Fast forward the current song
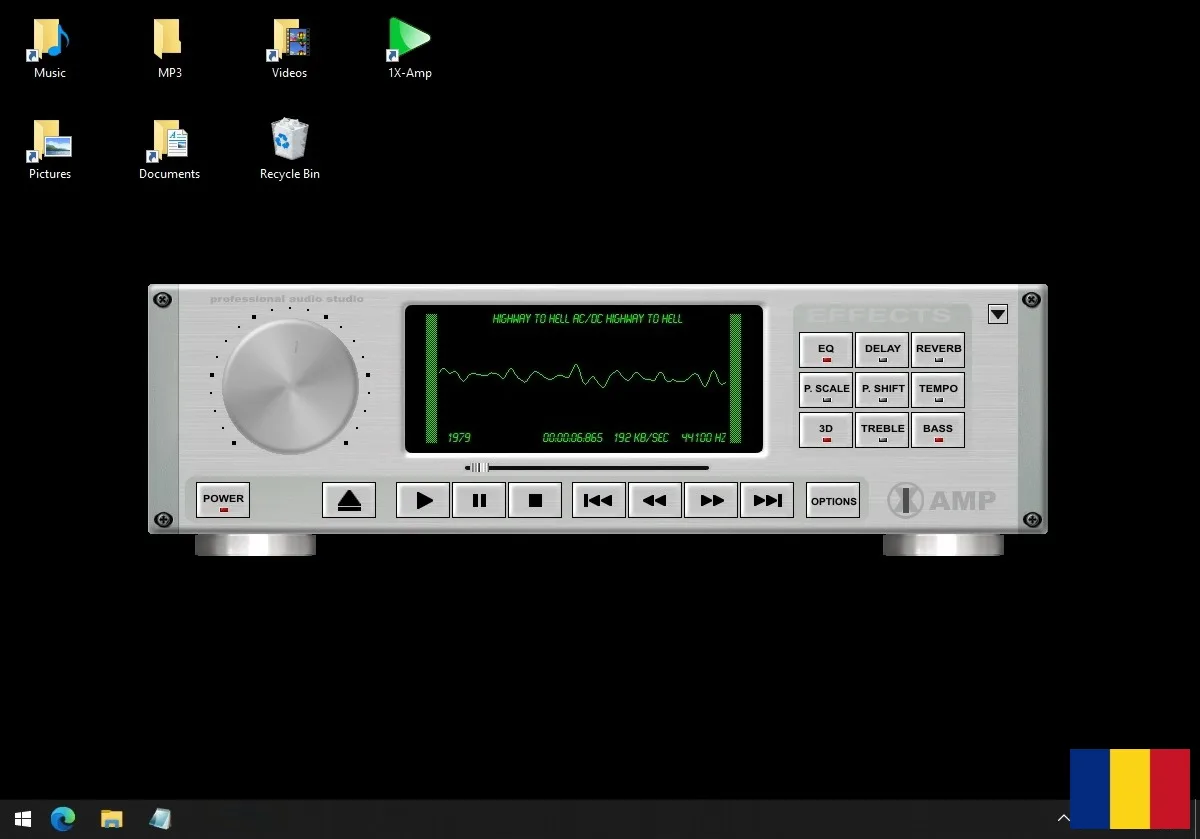Screen dimensions: 1200x839 tap(711, 501)
